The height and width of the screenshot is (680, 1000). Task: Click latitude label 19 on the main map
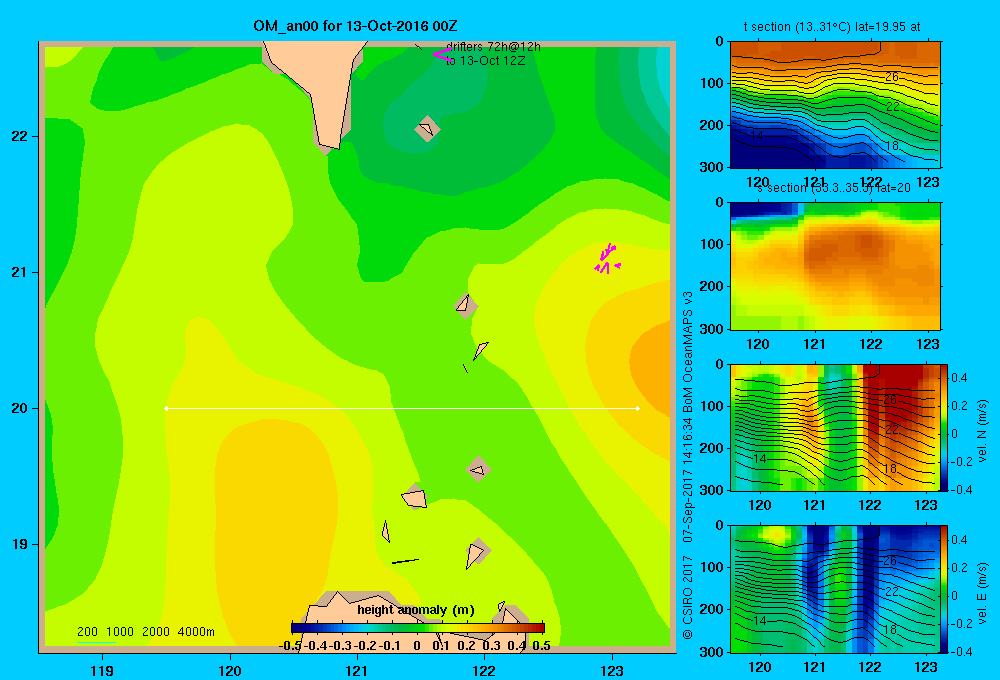pos(20,544)
